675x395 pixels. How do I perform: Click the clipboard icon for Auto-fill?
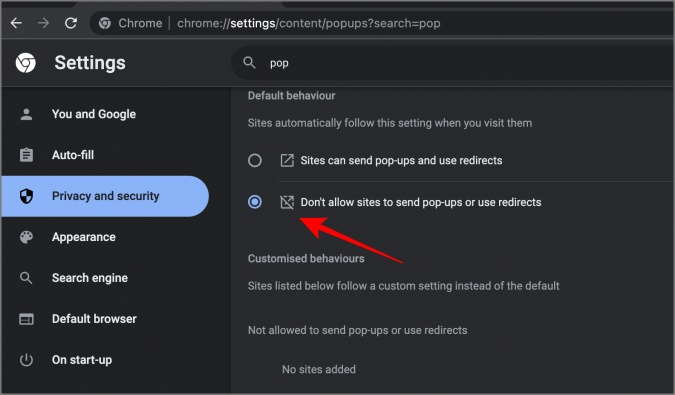coord(26,155)
